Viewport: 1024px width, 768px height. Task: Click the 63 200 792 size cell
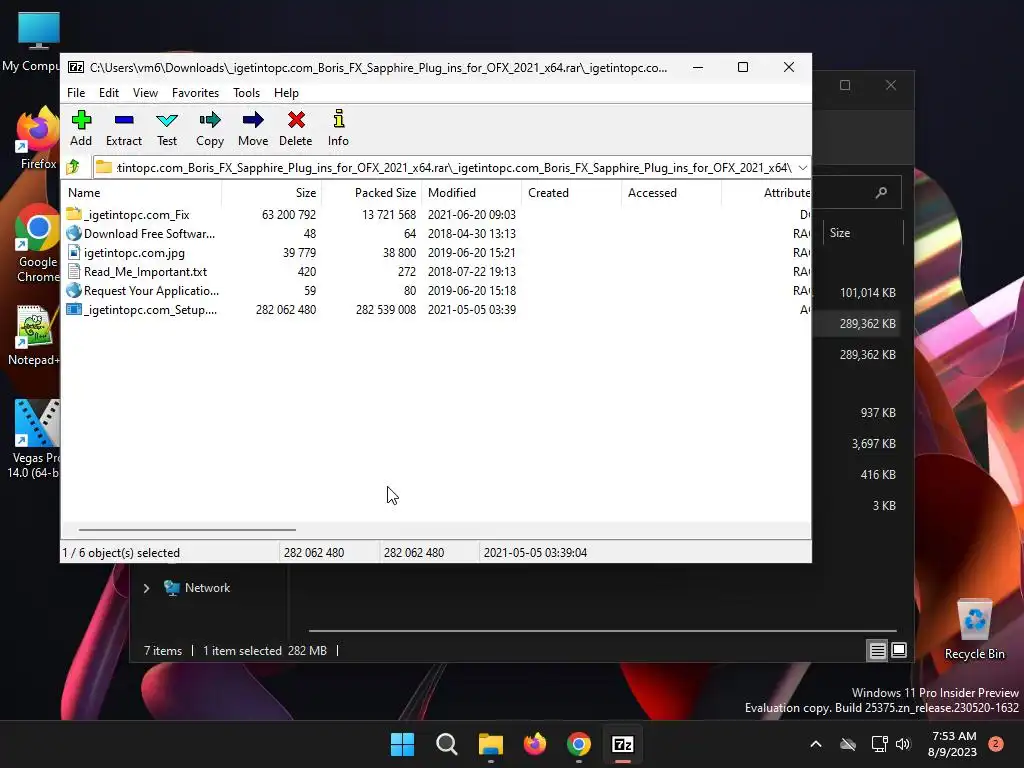pyautogui.click(x=289, y=214)
